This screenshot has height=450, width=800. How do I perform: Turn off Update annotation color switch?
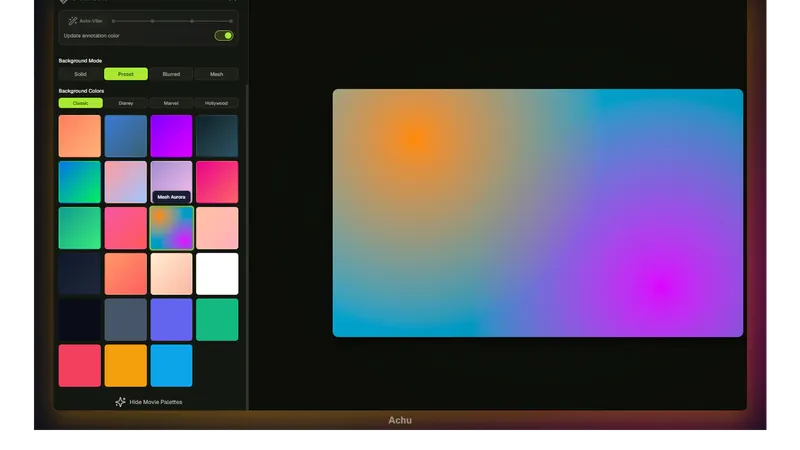223,36
